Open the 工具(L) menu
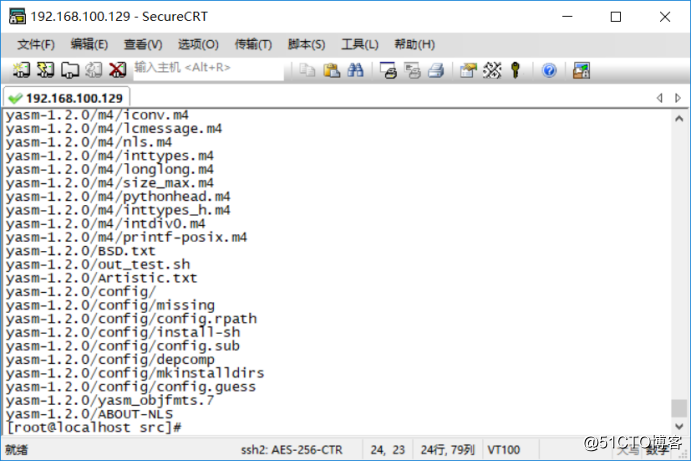 [x=360, y=44]
